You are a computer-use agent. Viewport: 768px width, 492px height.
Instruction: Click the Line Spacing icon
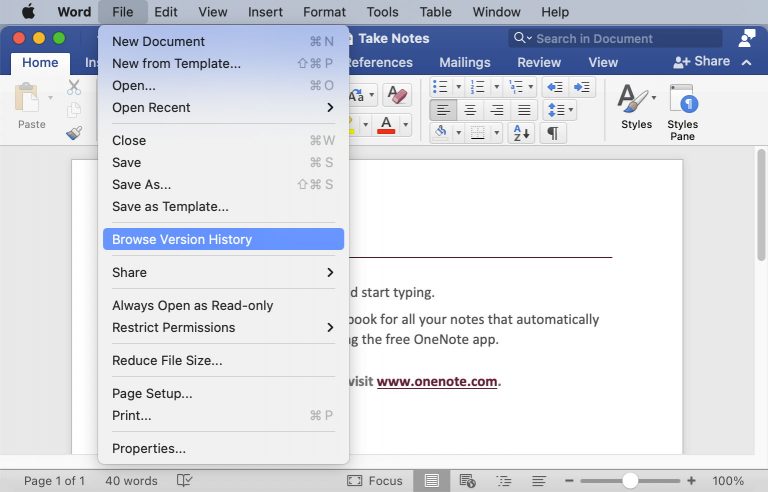[556, 110]
